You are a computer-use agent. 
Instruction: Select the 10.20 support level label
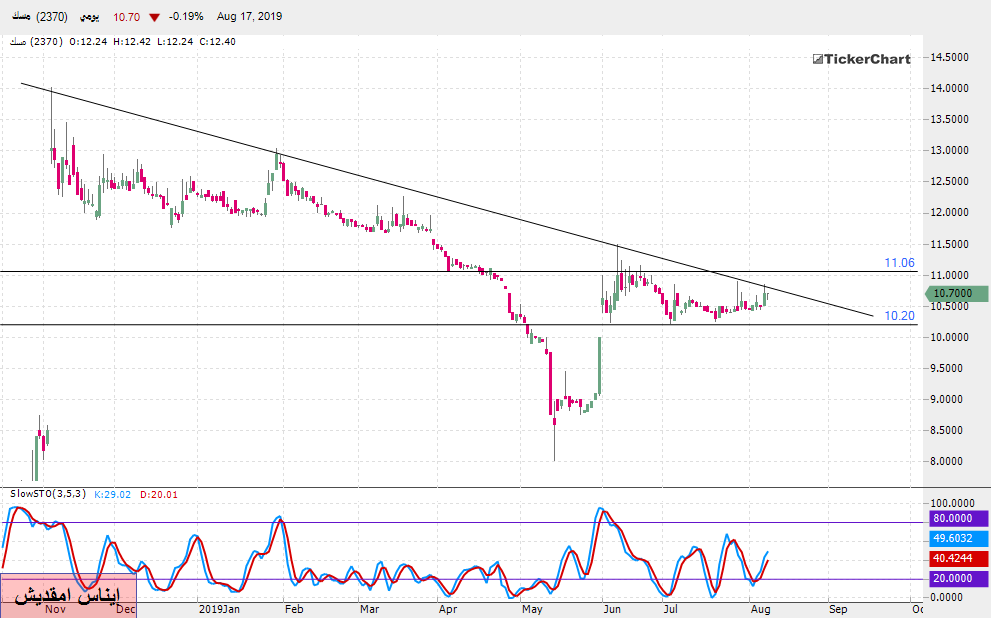pyautogui.click(x=899, y=315)
